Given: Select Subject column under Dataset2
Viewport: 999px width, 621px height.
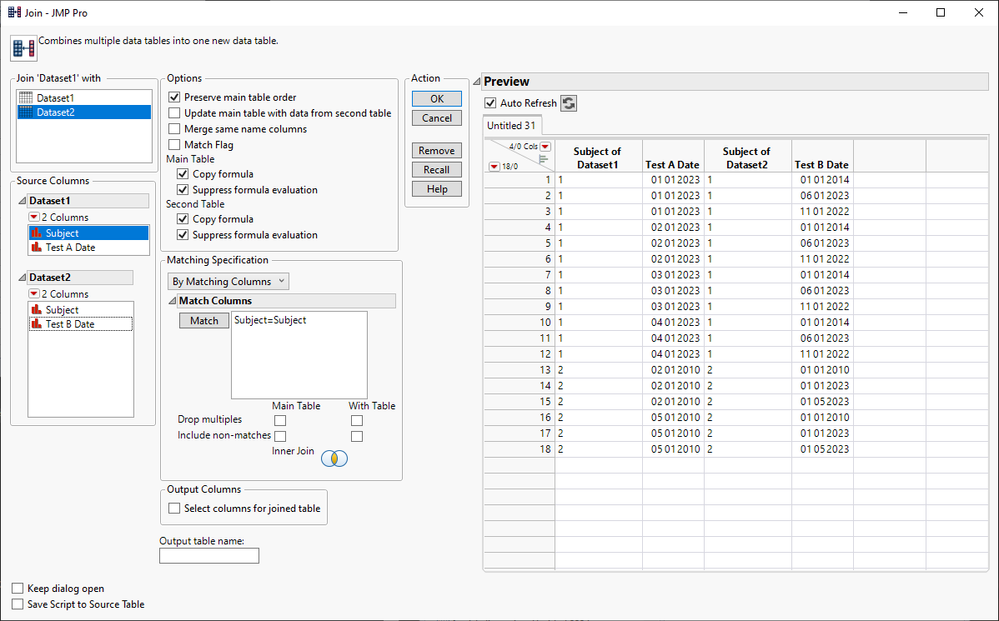Looking at the screenshot, I should pyautogui.click(x=62, y=310).
